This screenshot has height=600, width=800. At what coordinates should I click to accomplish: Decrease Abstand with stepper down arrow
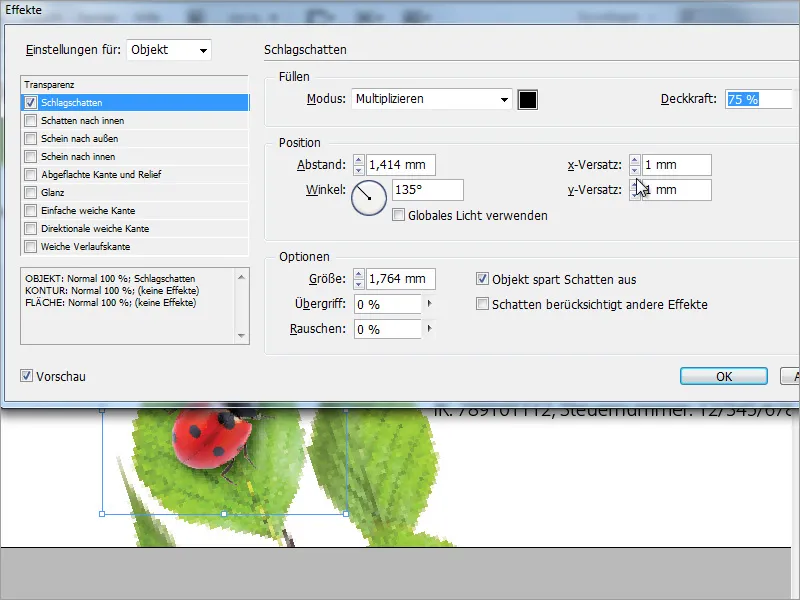tap(359, 170)
